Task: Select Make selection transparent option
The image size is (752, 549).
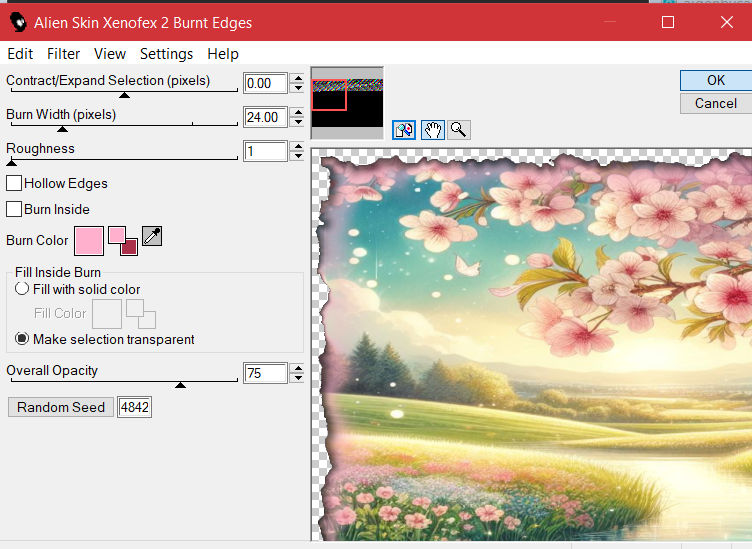Action: pos(22,339)
